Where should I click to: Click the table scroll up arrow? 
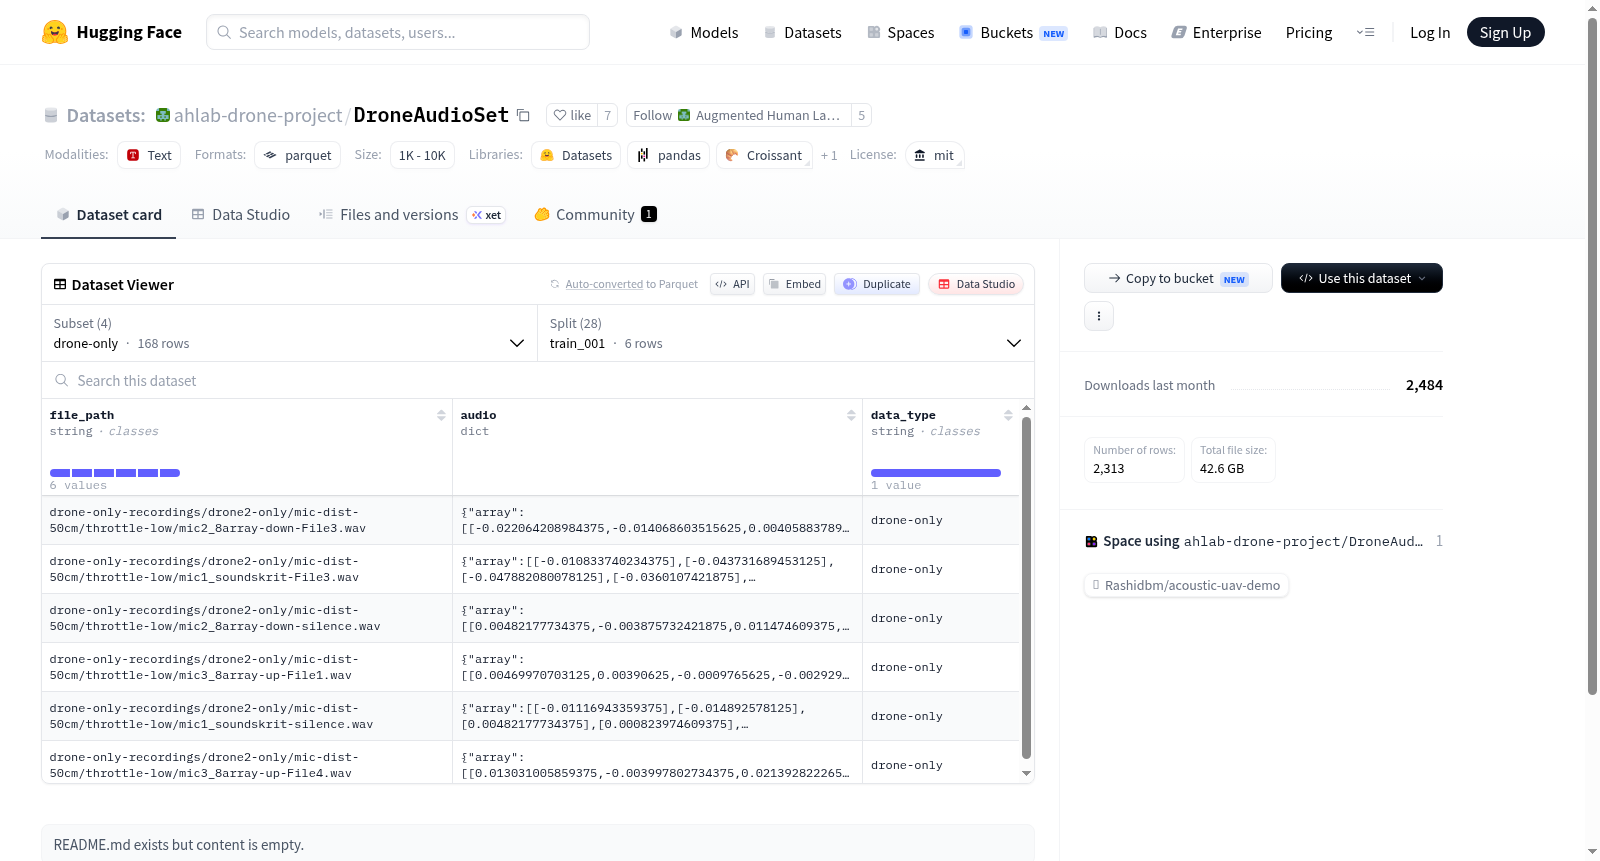pyautogui.click(x=1026, y=408)
